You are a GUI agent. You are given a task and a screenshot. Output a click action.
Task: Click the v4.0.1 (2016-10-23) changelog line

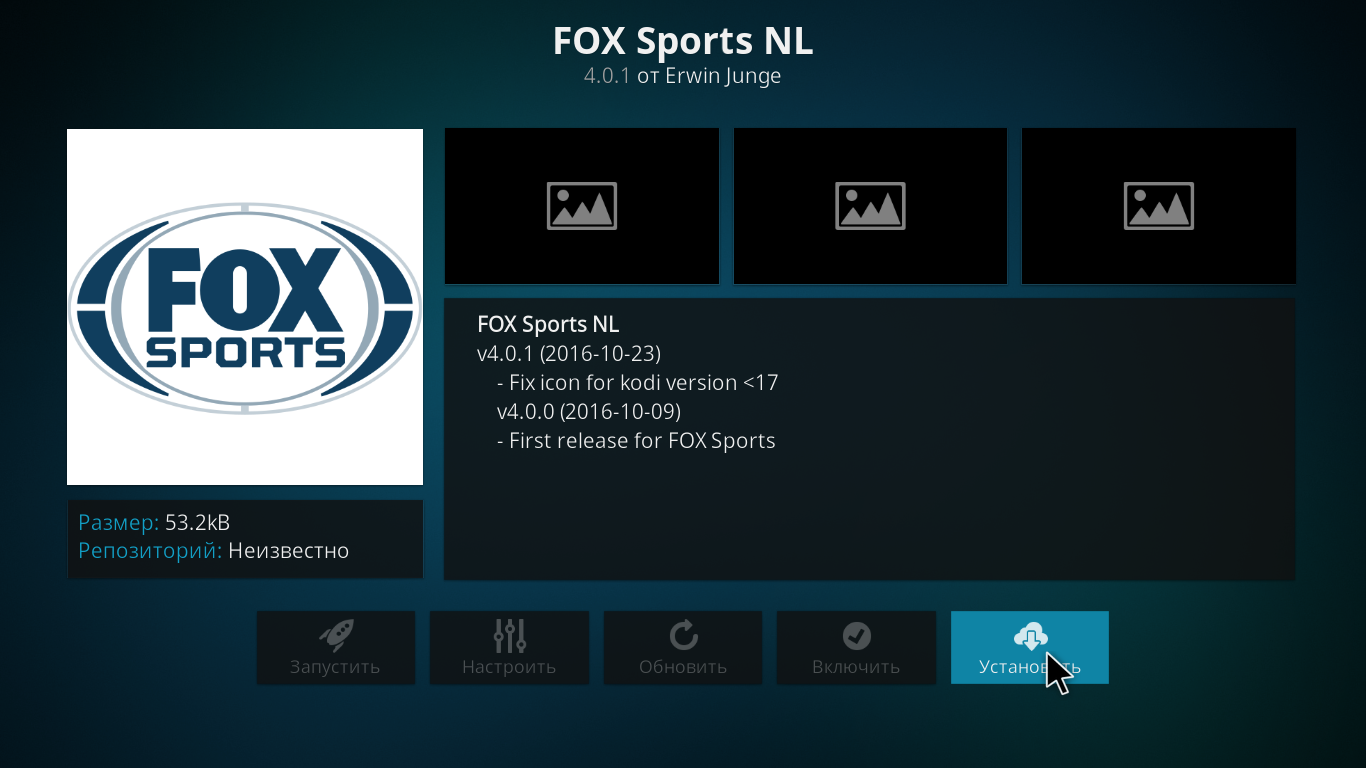pos(569,353)
